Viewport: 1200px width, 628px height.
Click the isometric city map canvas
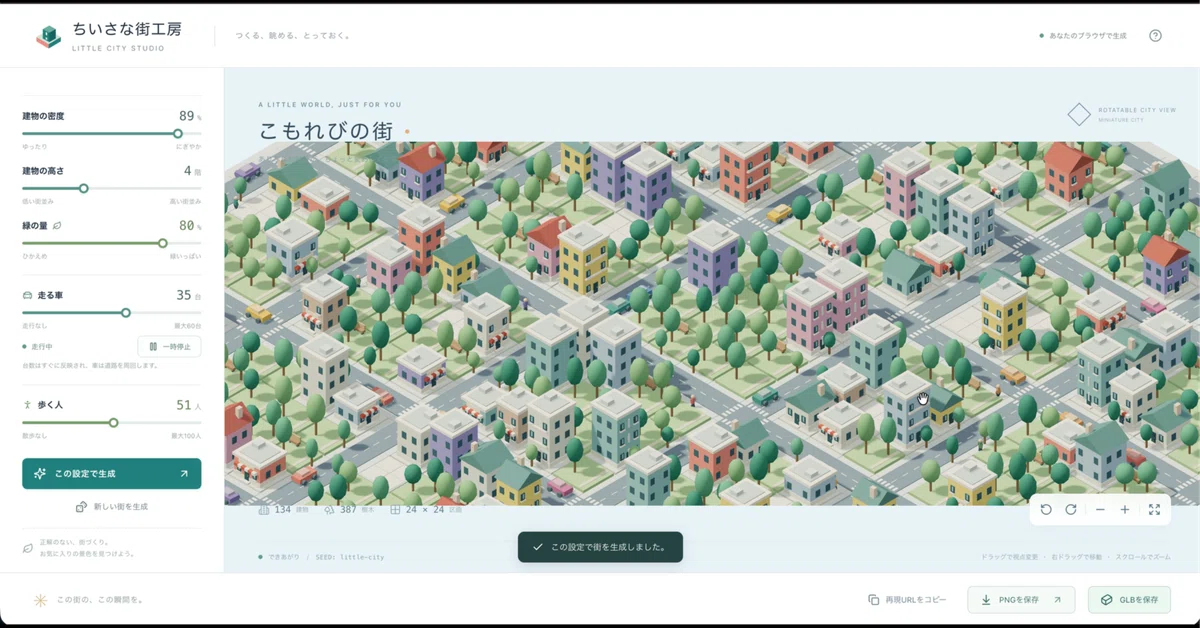(x=712, y=323)
